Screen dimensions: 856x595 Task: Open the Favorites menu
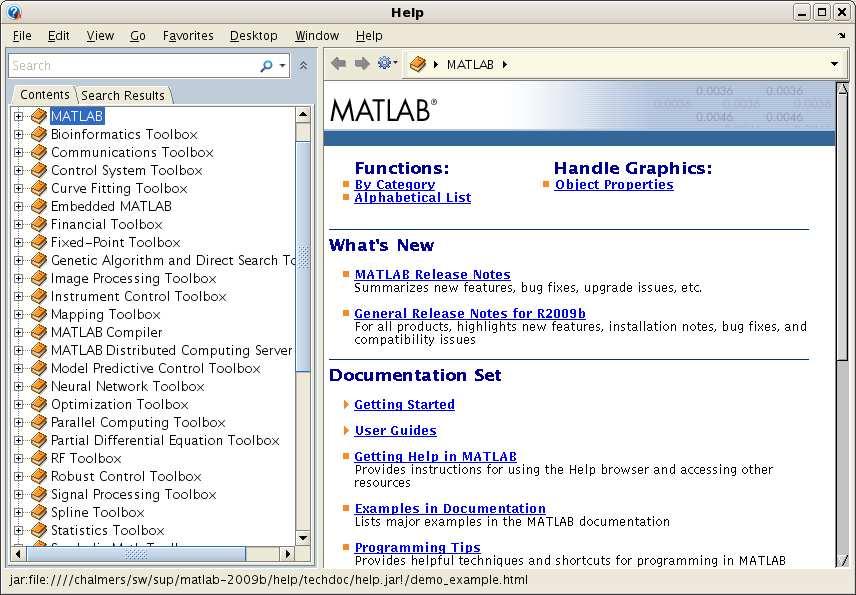tap(188, 36)
